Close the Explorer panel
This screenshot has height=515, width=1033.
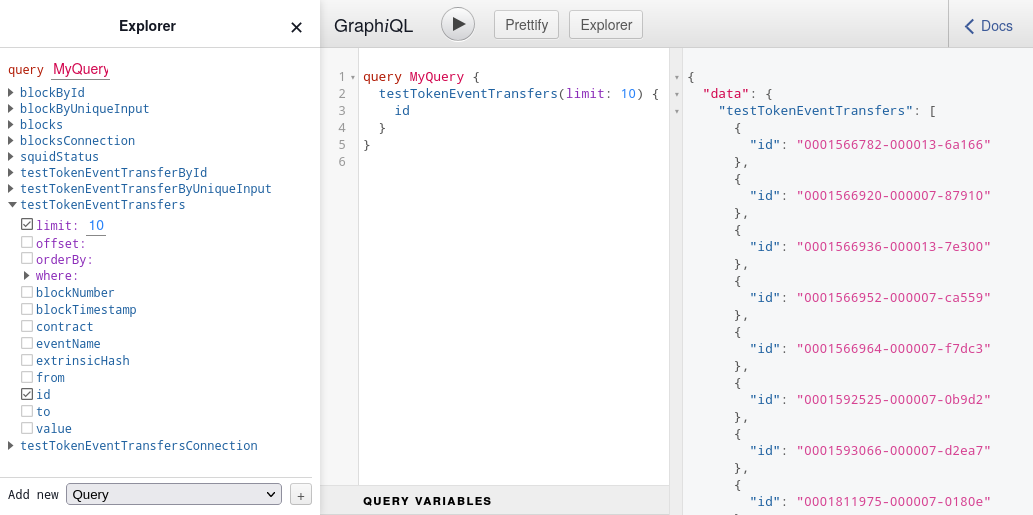click(x=296, y=27)
